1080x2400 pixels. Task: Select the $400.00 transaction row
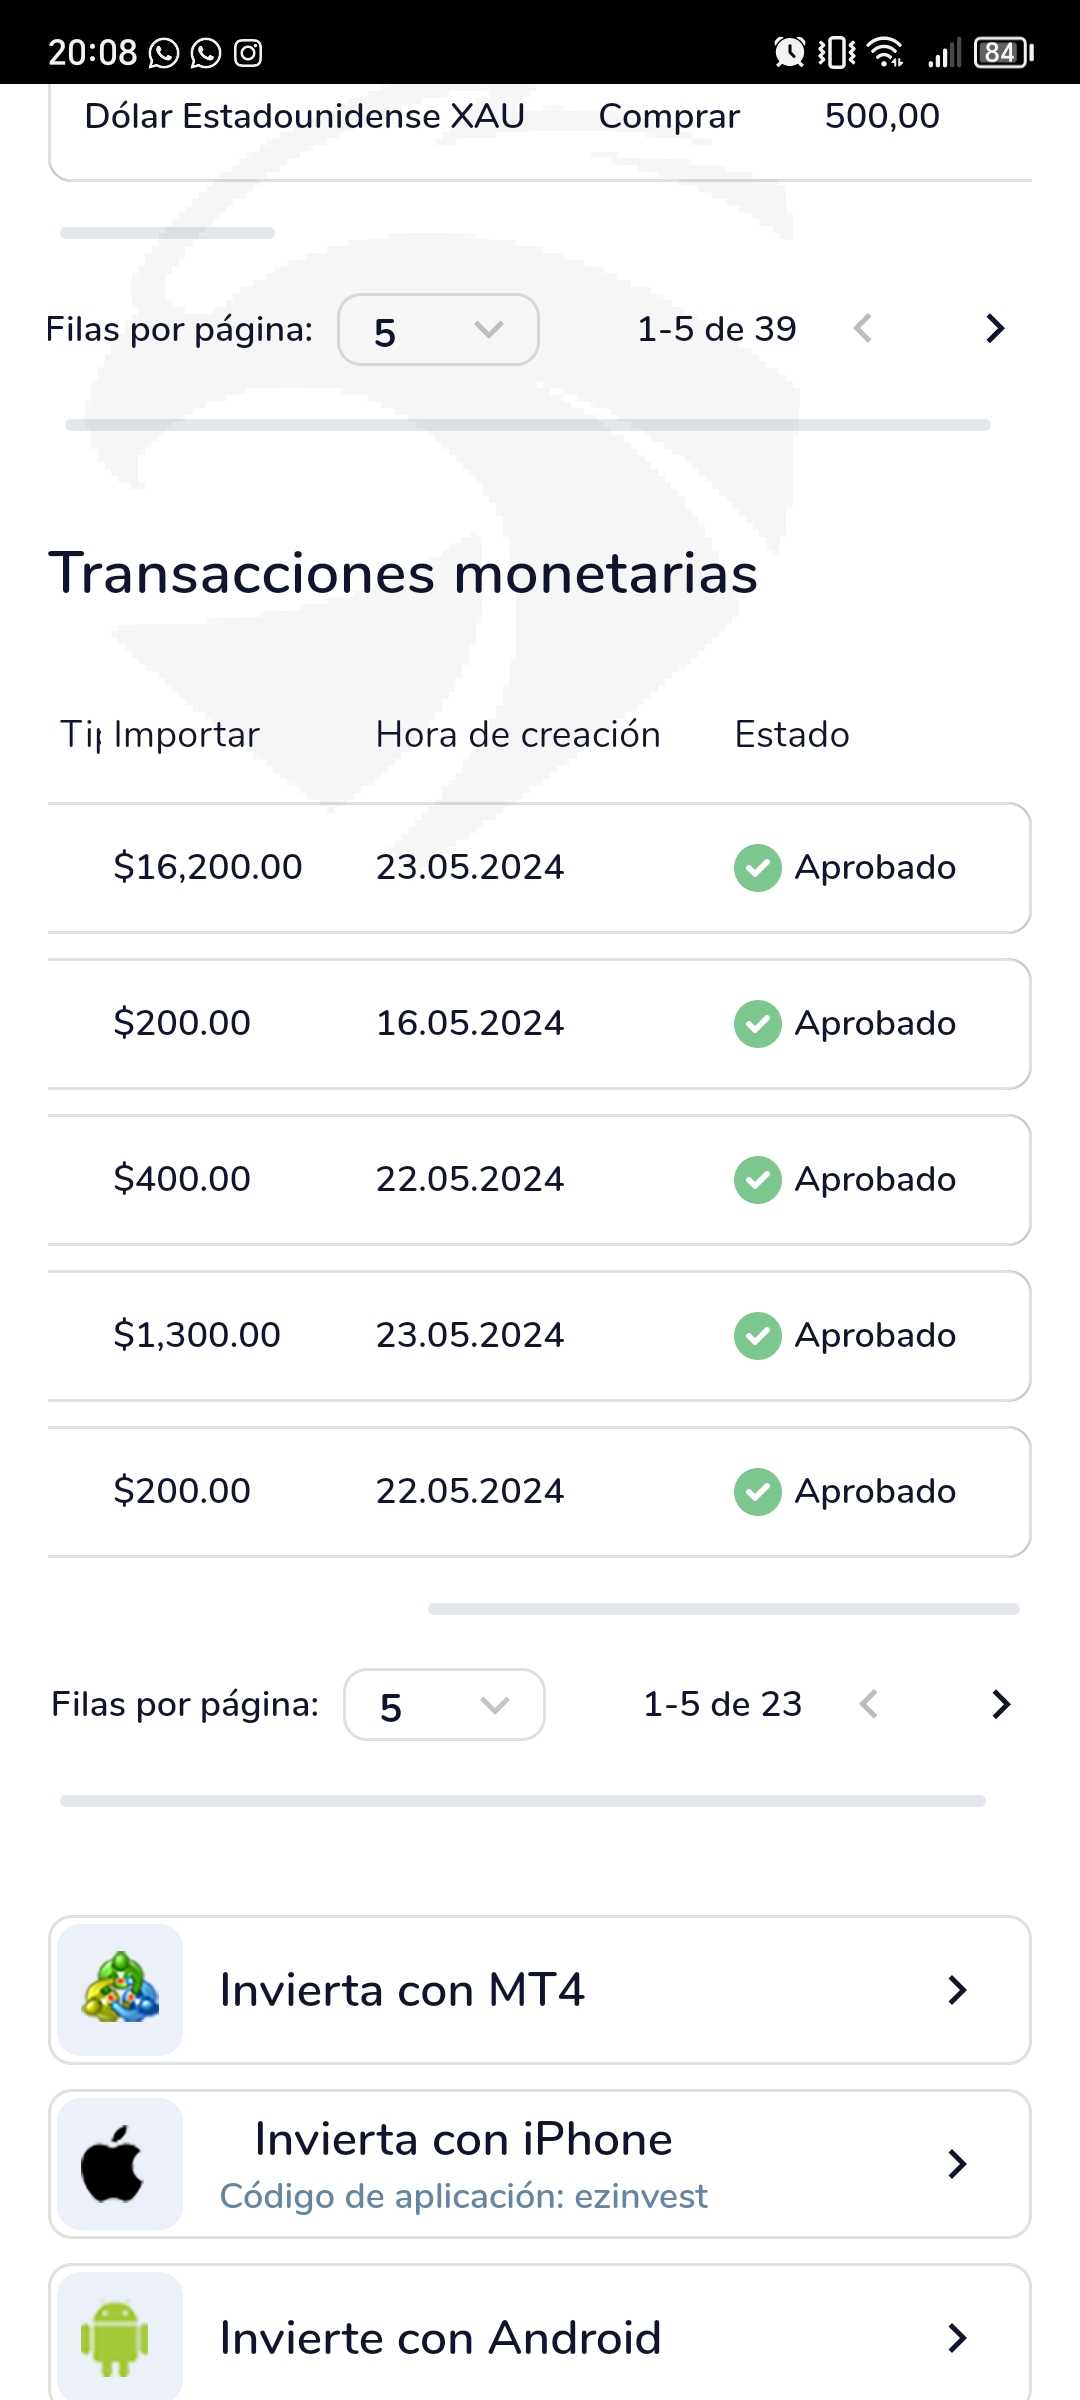click(x=538, y=1180)
